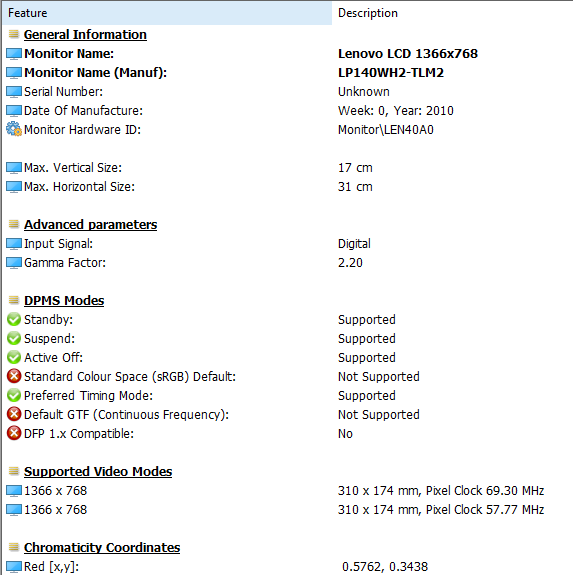Click red X icon beside Default GTF
Viewport: 573px width, 575px height.
coord(14,414)
